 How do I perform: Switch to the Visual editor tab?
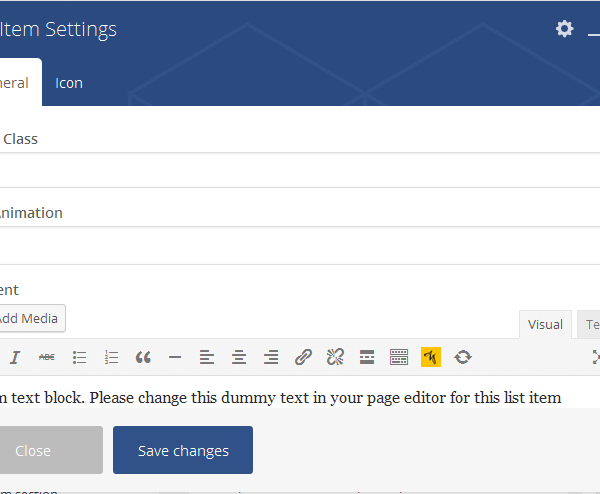click(x=545, y=324)
